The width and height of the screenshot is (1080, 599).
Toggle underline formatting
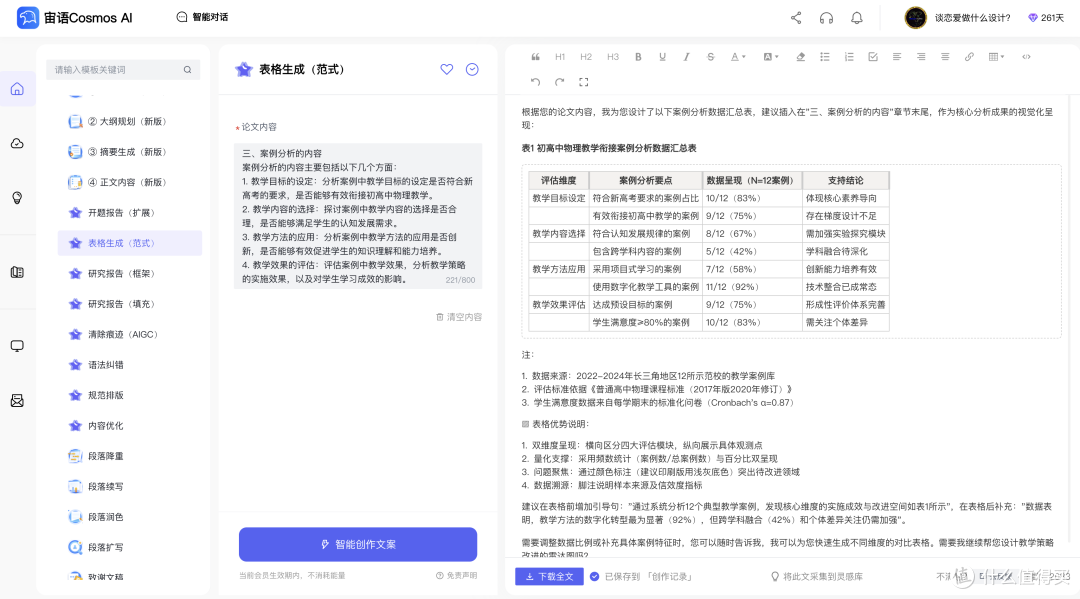click(663, 57)
